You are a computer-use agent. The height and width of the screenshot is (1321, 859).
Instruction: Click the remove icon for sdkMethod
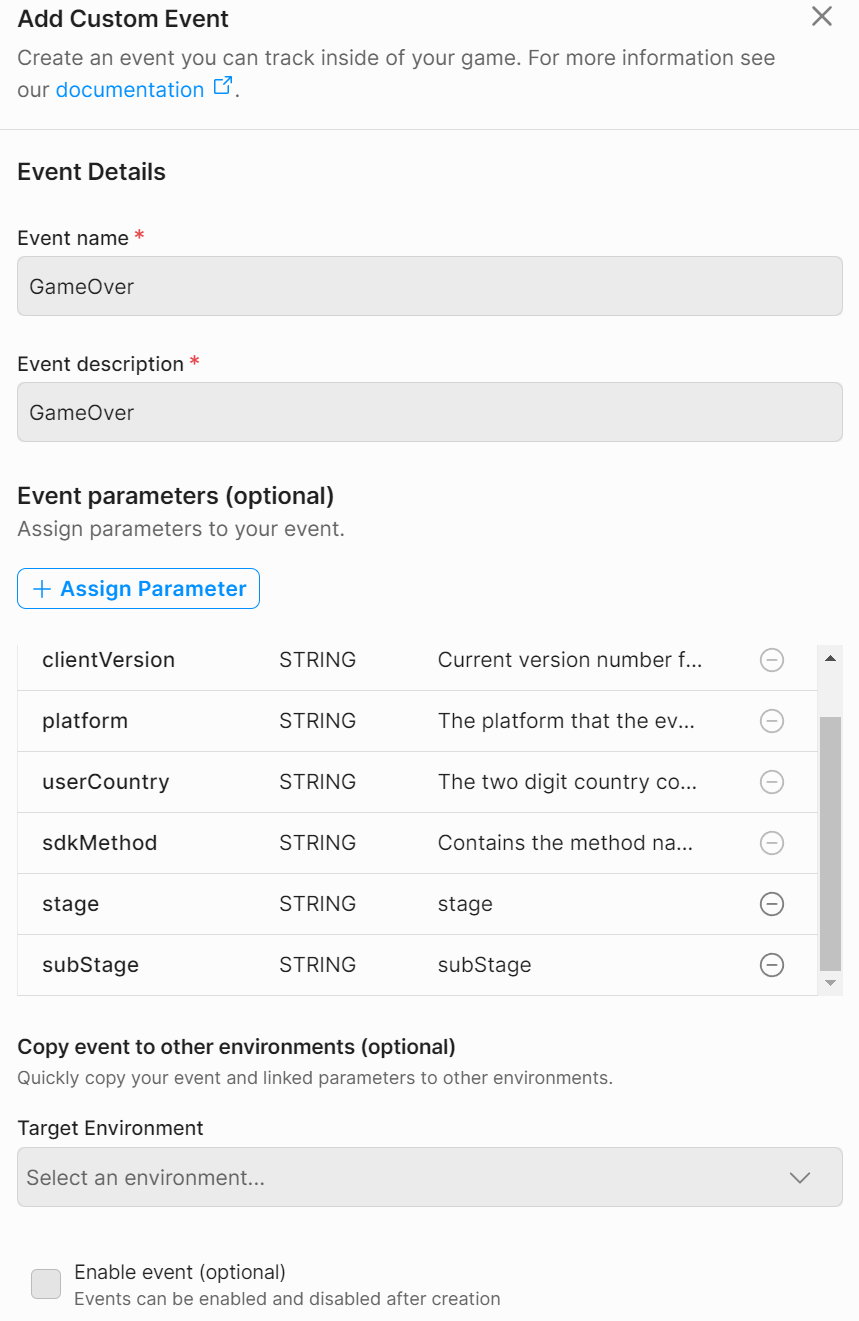pyautogui.click(x=772, y=843)
